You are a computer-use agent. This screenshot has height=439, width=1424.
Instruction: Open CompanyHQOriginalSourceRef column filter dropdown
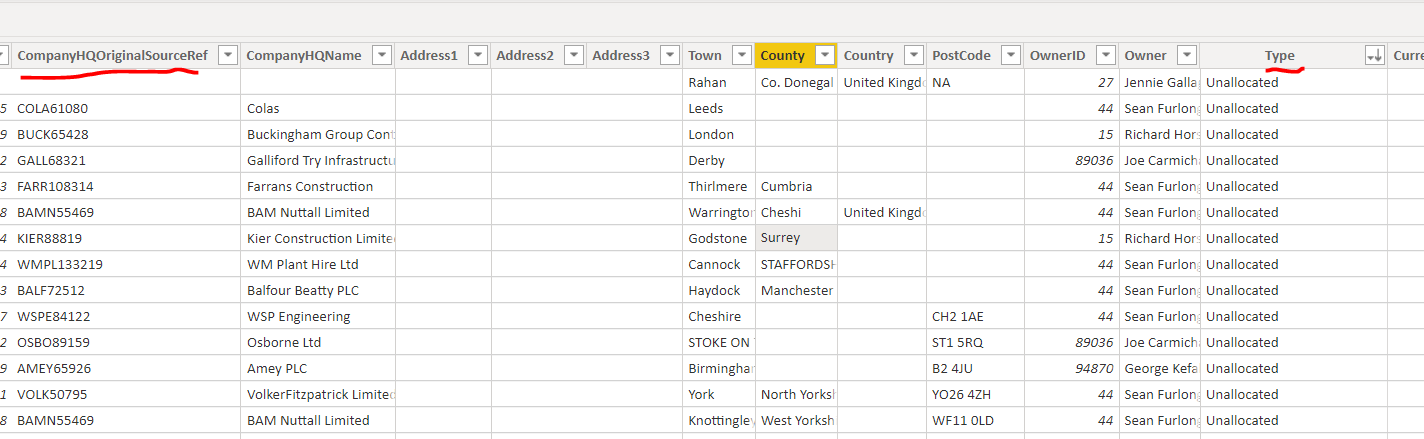(228, 55)
